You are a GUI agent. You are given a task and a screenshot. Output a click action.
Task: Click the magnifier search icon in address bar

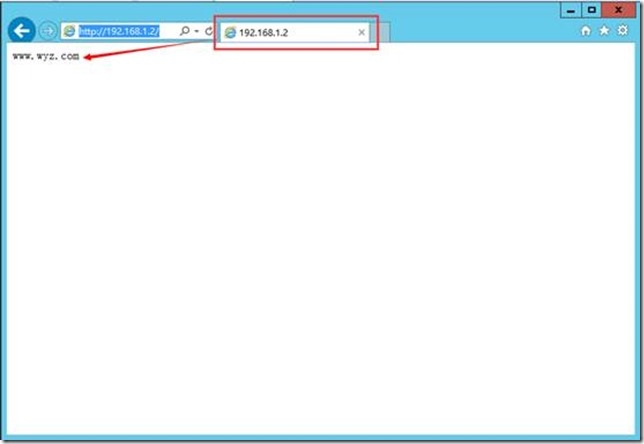point(185,31)
